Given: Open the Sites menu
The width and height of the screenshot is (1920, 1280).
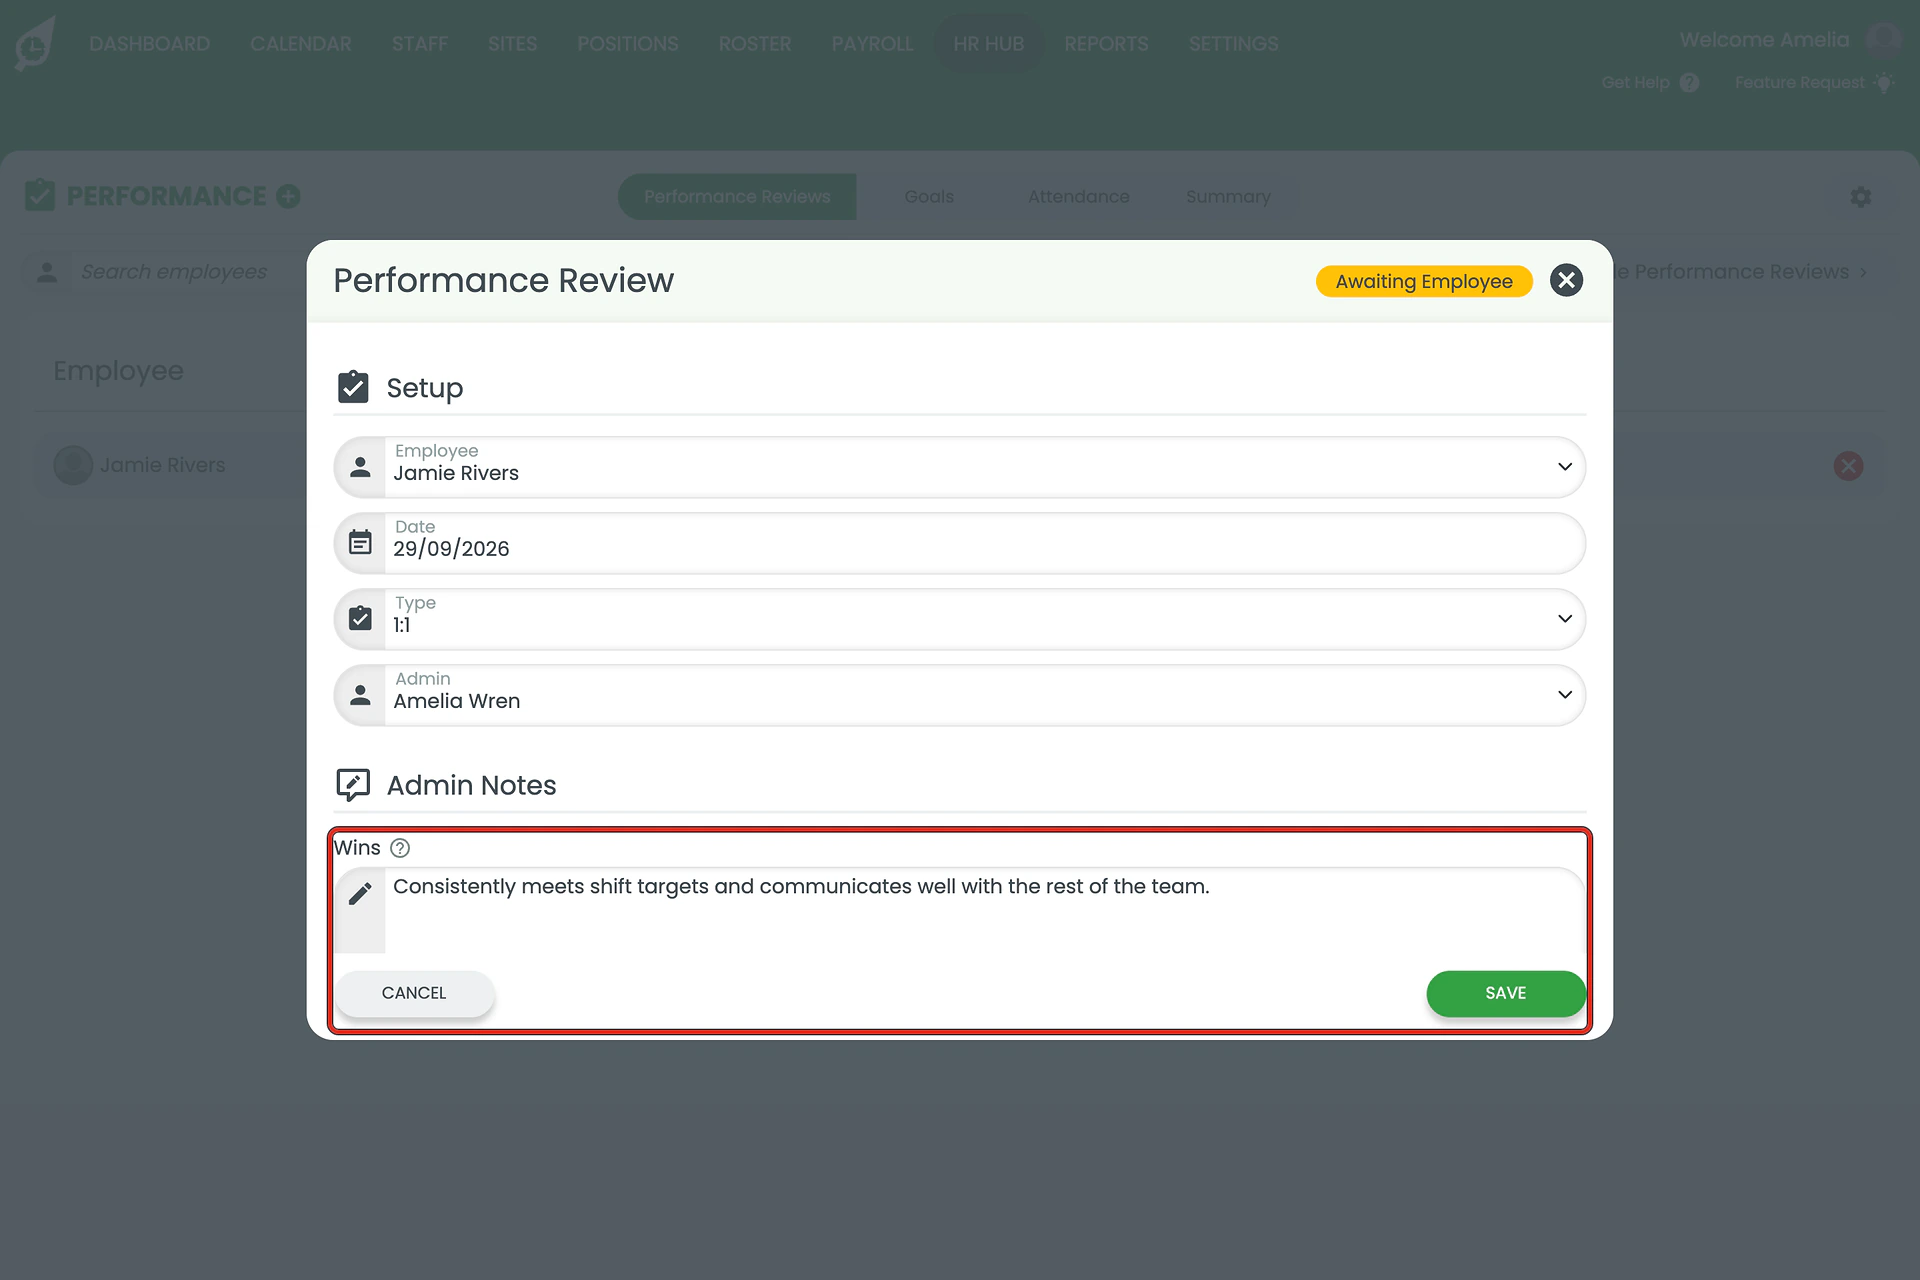Looking at the screenshot, I should (512, 44).
